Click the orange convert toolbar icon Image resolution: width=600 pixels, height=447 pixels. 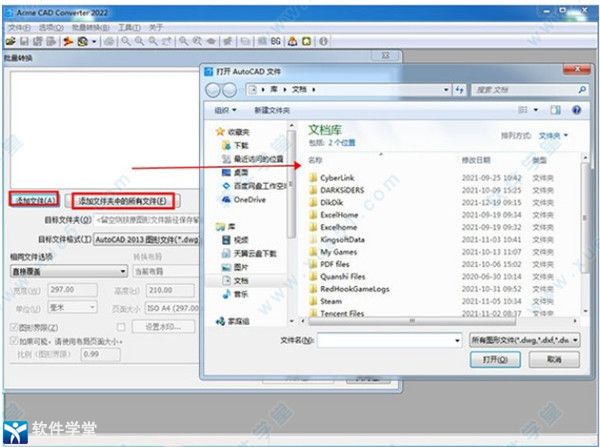coord(68,41)
